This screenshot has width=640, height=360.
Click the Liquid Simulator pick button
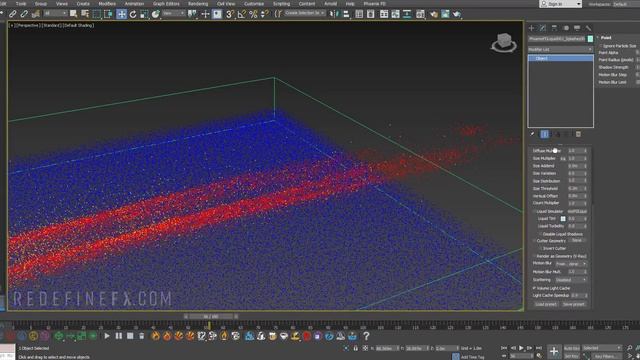pos(577,211)
